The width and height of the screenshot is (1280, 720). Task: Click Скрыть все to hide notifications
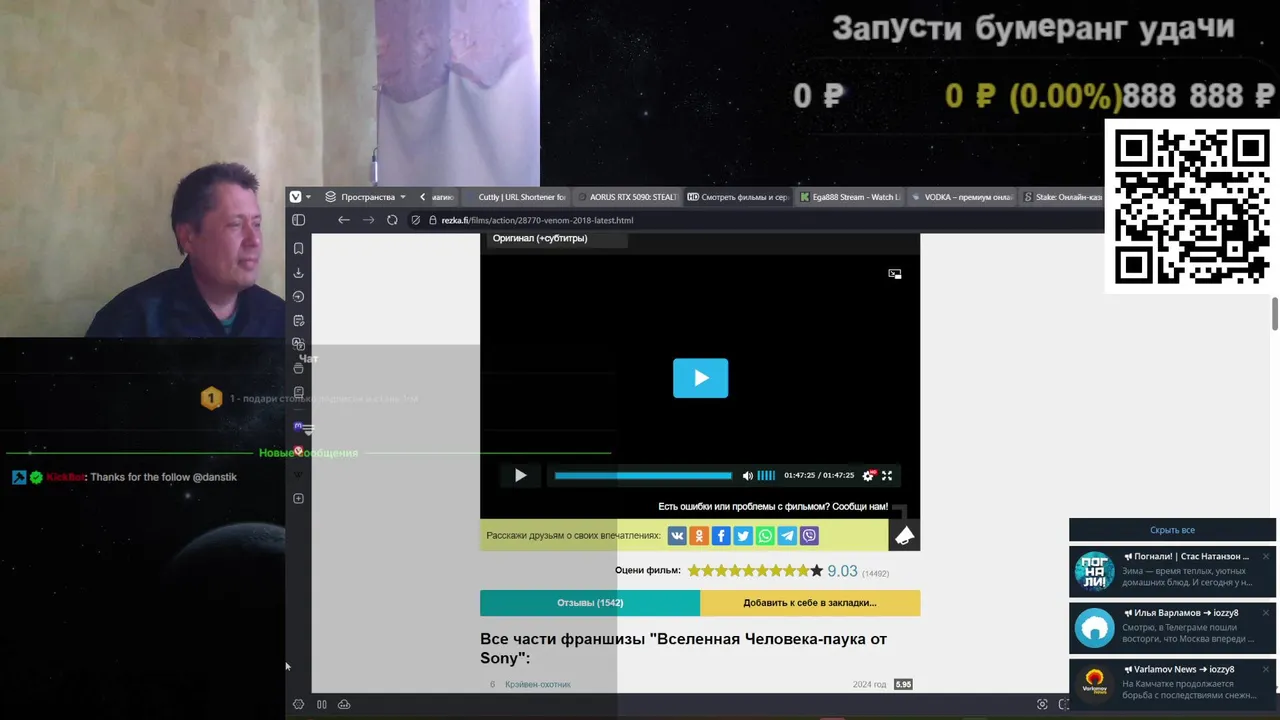[x=1172, y=530]
